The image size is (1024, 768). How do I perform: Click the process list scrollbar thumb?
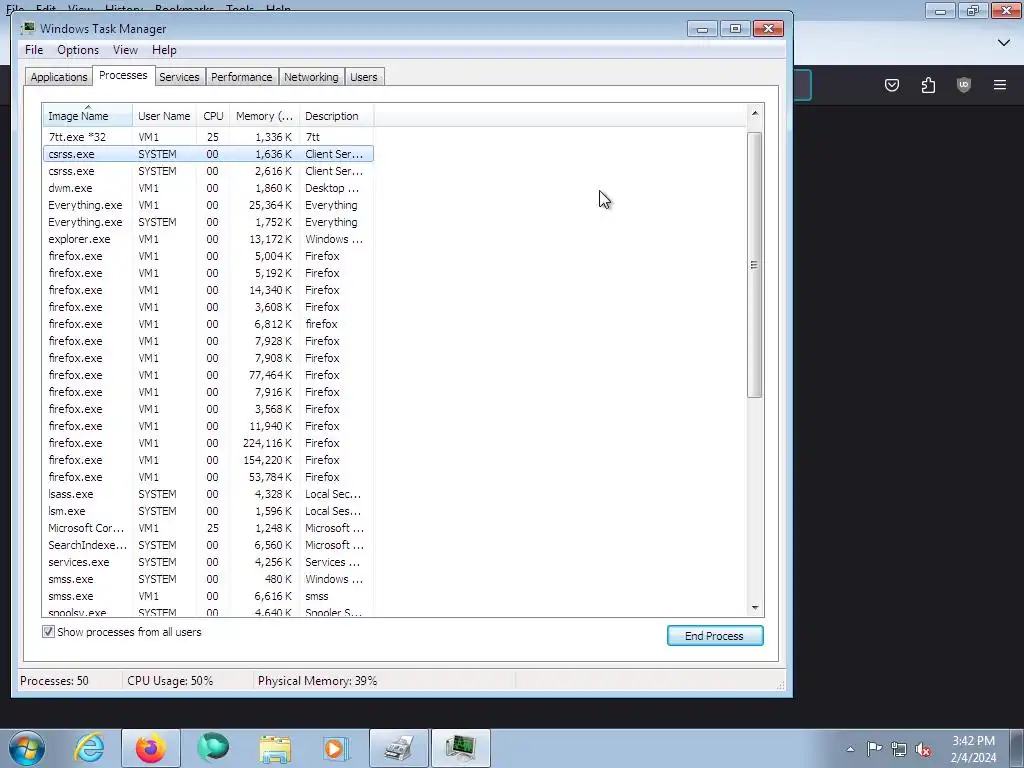[x=754, y=264]
